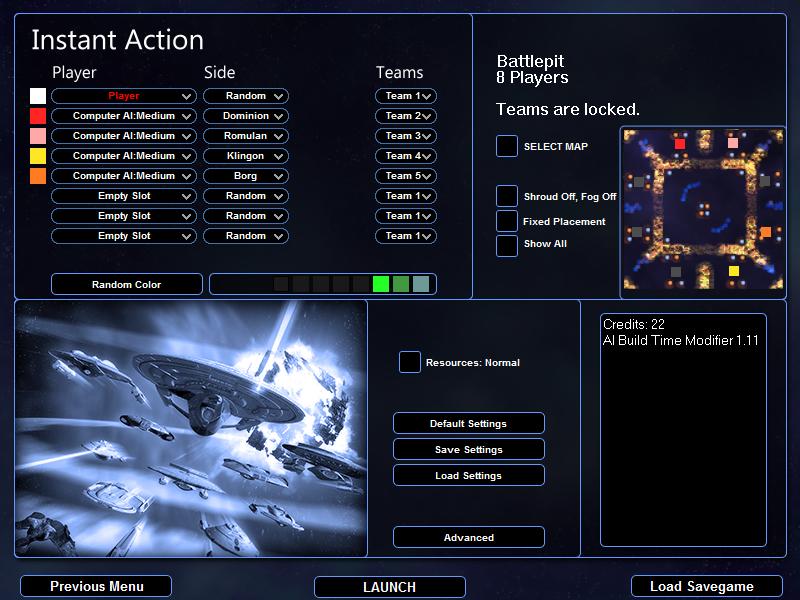Open the Borg side dropdown
800x600 pixels.
[246, 176]
